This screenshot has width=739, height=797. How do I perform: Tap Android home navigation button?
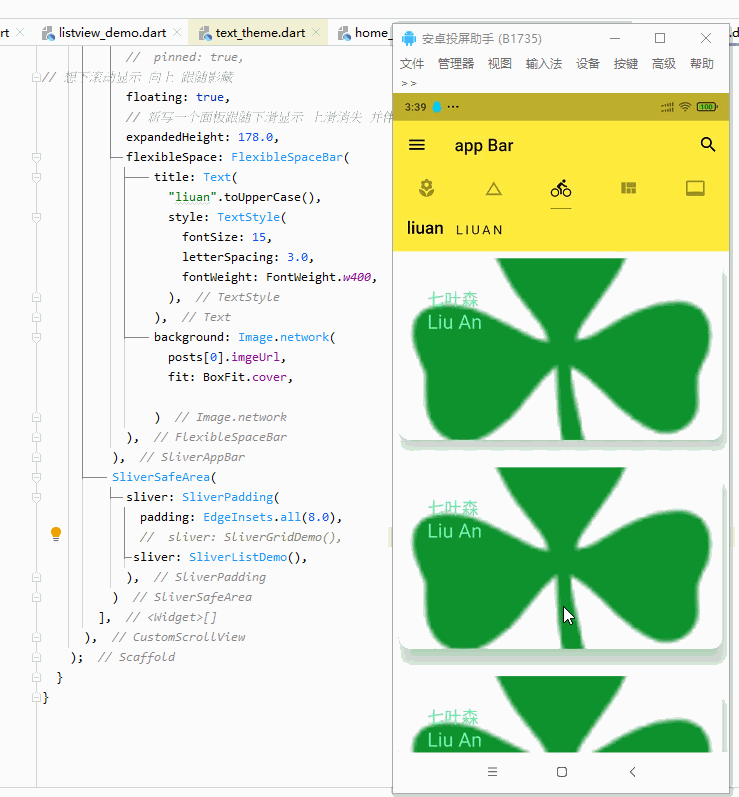[562, 772]
